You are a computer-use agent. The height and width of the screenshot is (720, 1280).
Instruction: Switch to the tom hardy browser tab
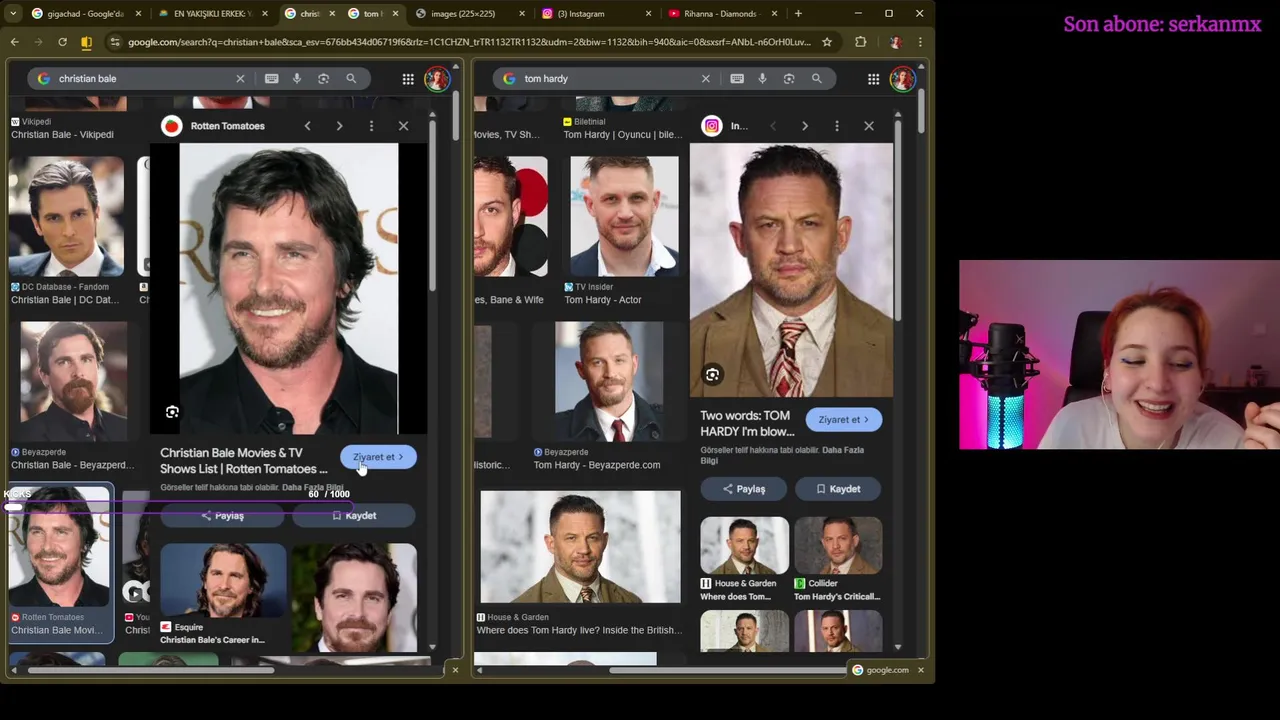tap(374, 13)
